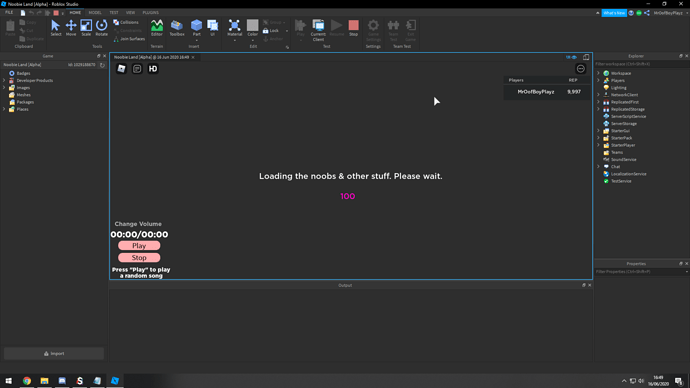Open the HOME ribbon tab
This screenshot has height=388, width=690.
tap(75, 13)
